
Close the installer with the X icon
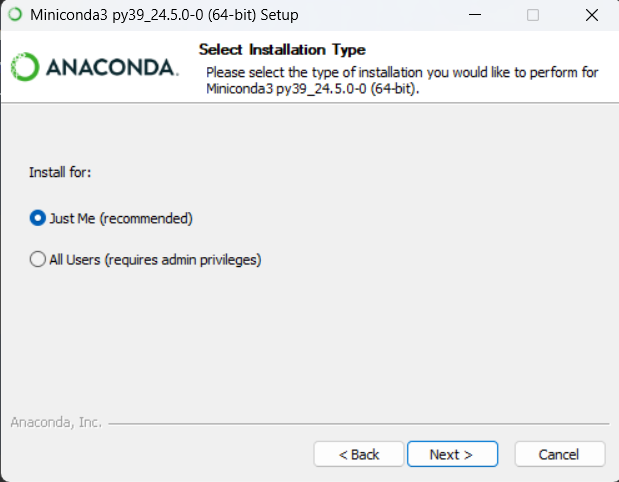(592, 15)
